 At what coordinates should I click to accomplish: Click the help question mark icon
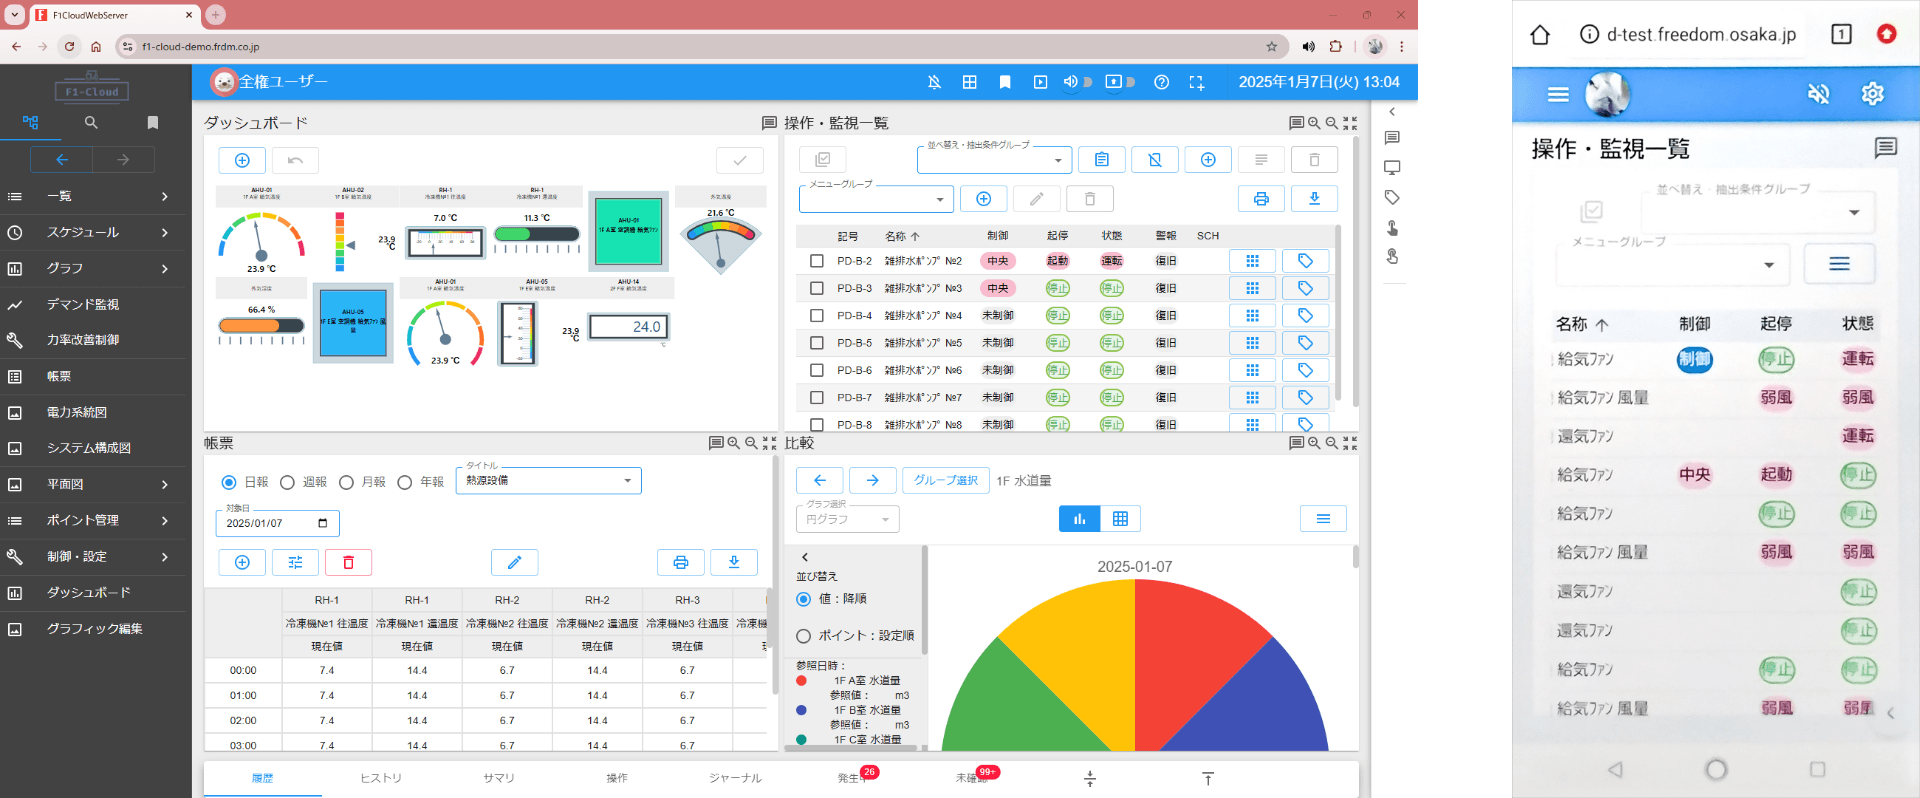pos(1161,82)
